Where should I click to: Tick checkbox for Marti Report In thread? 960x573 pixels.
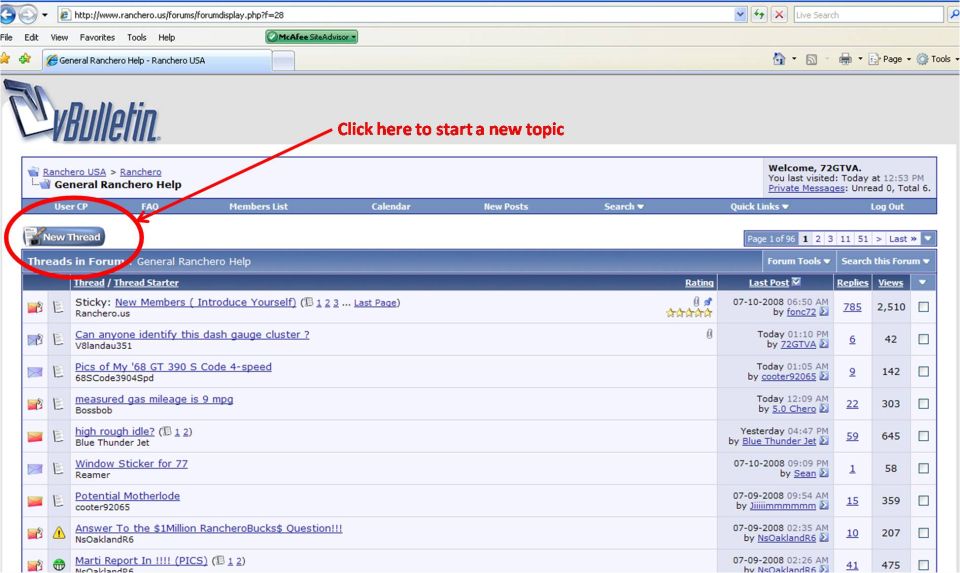(x=923, y=565)
